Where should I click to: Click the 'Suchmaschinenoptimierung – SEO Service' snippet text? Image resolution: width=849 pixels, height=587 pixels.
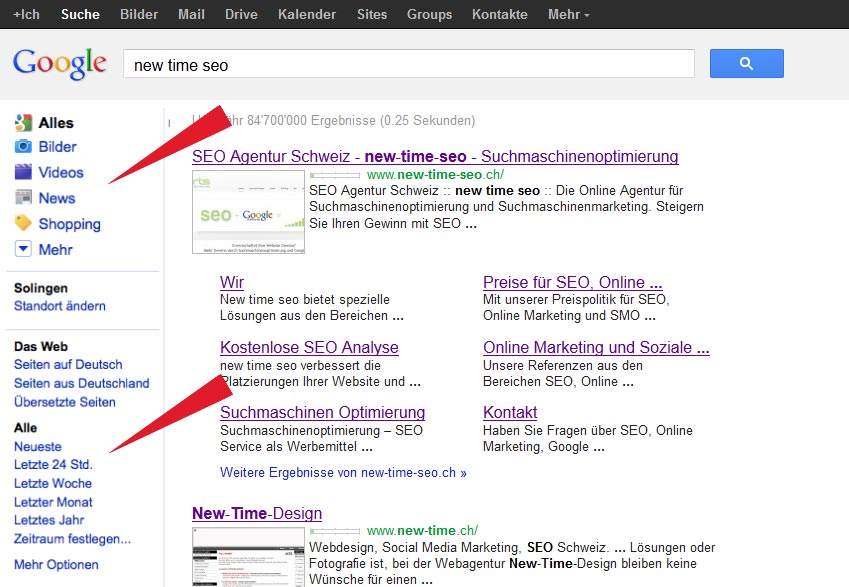click(321, 439)
